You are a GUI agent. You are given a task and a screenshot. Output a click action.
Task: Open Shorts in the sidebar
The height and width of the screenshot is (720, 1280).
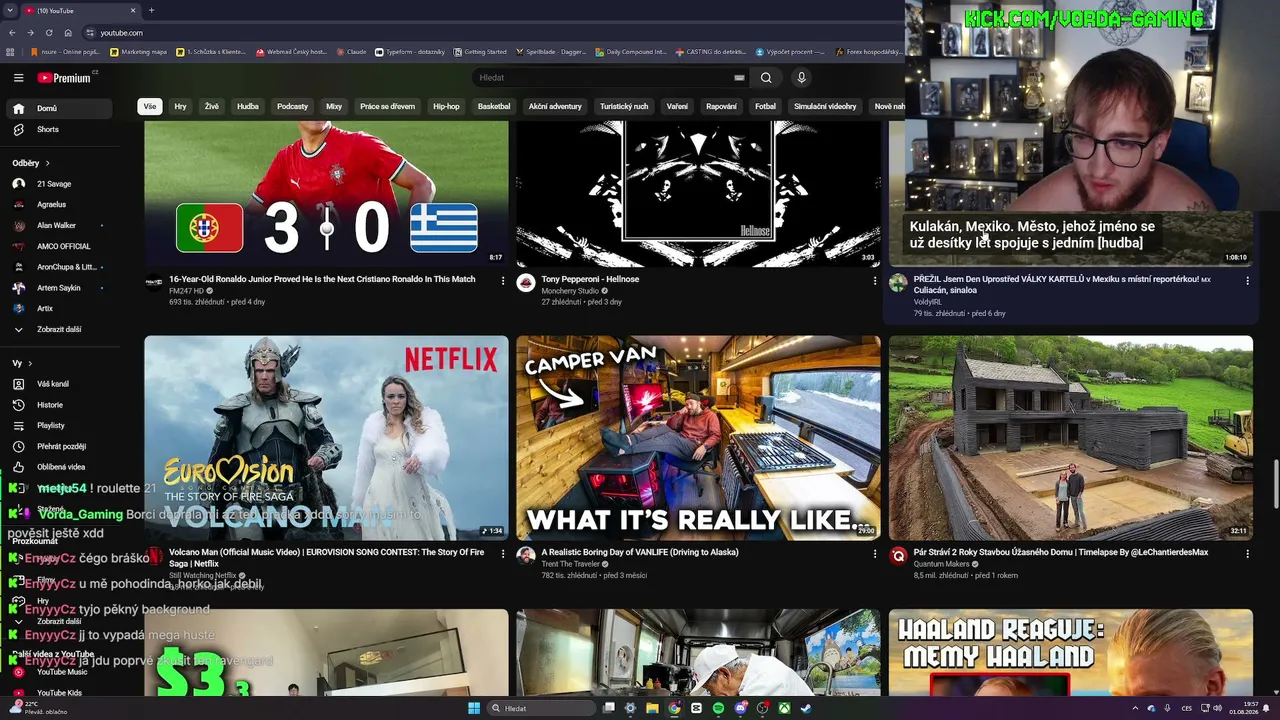61,129
